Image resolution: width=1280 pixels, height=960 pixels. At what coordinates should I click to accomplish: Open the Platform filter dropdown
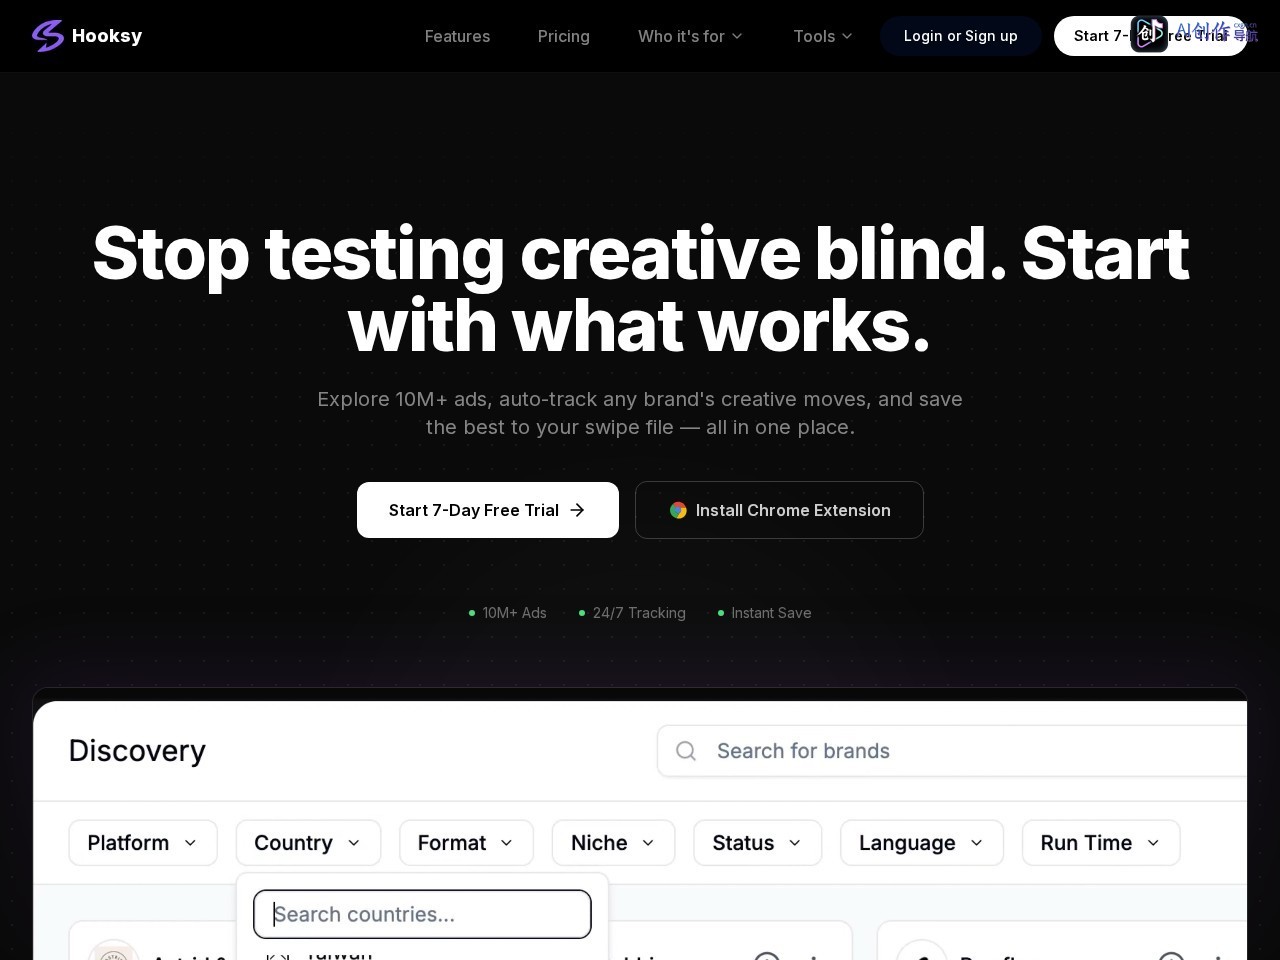click(143, 843)
